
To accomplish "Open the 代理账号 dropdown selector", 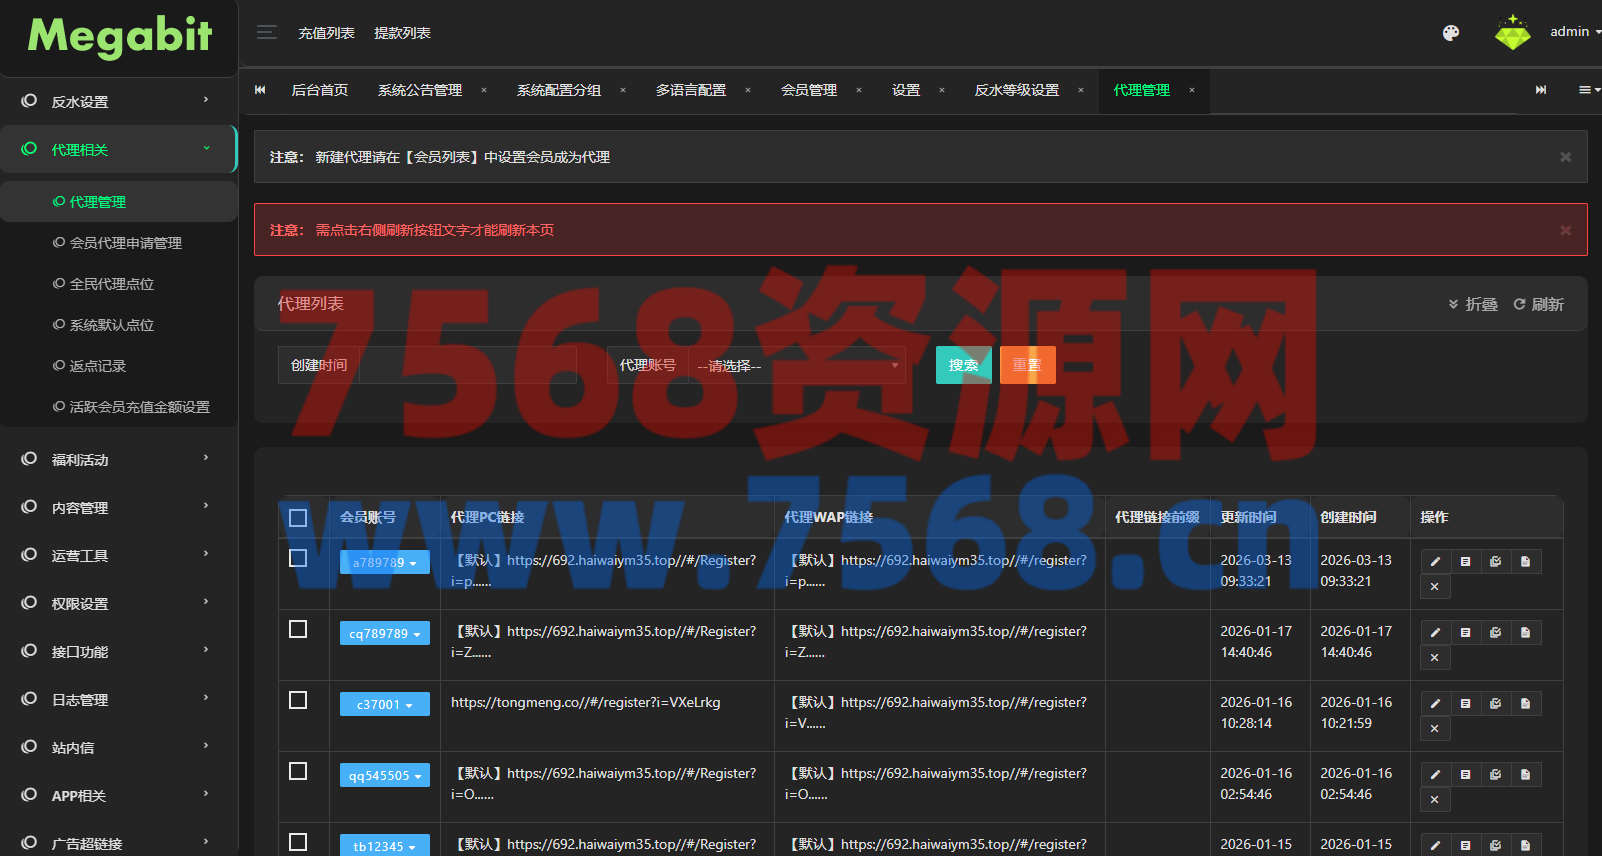I will pyautogui.click(x=796, y=366).
